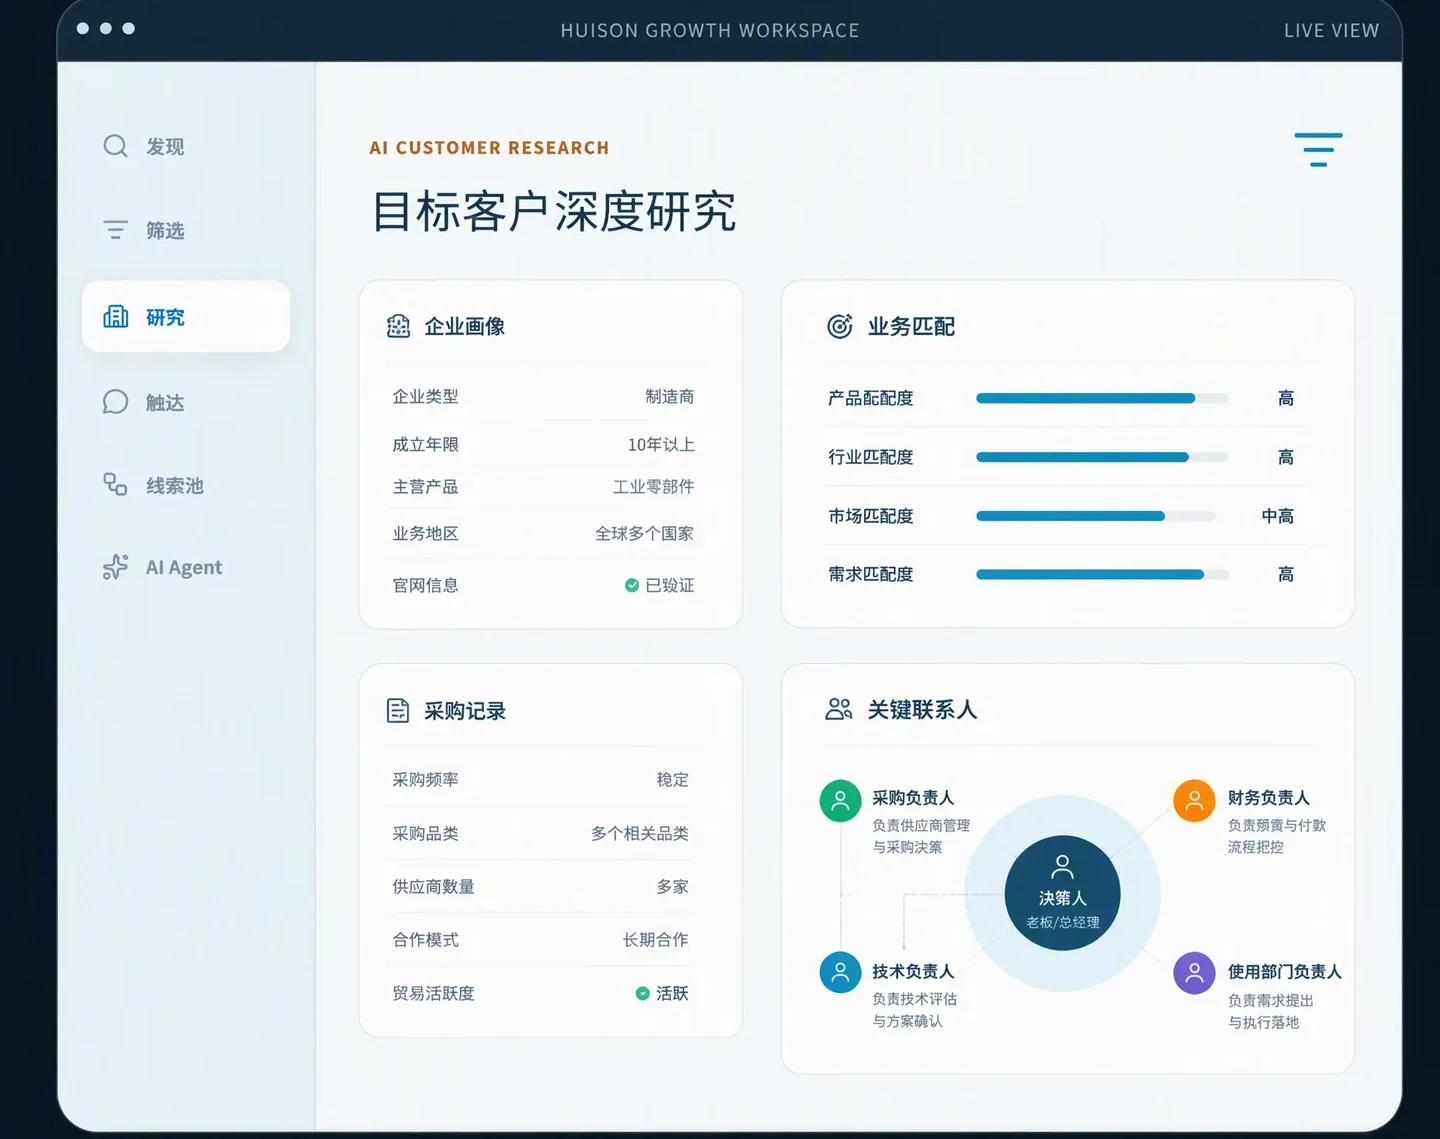The width and height of the screenshot is (1440, 1139).
Task: Click the 关键联系人 card title
Action: [x=922, y=709]
